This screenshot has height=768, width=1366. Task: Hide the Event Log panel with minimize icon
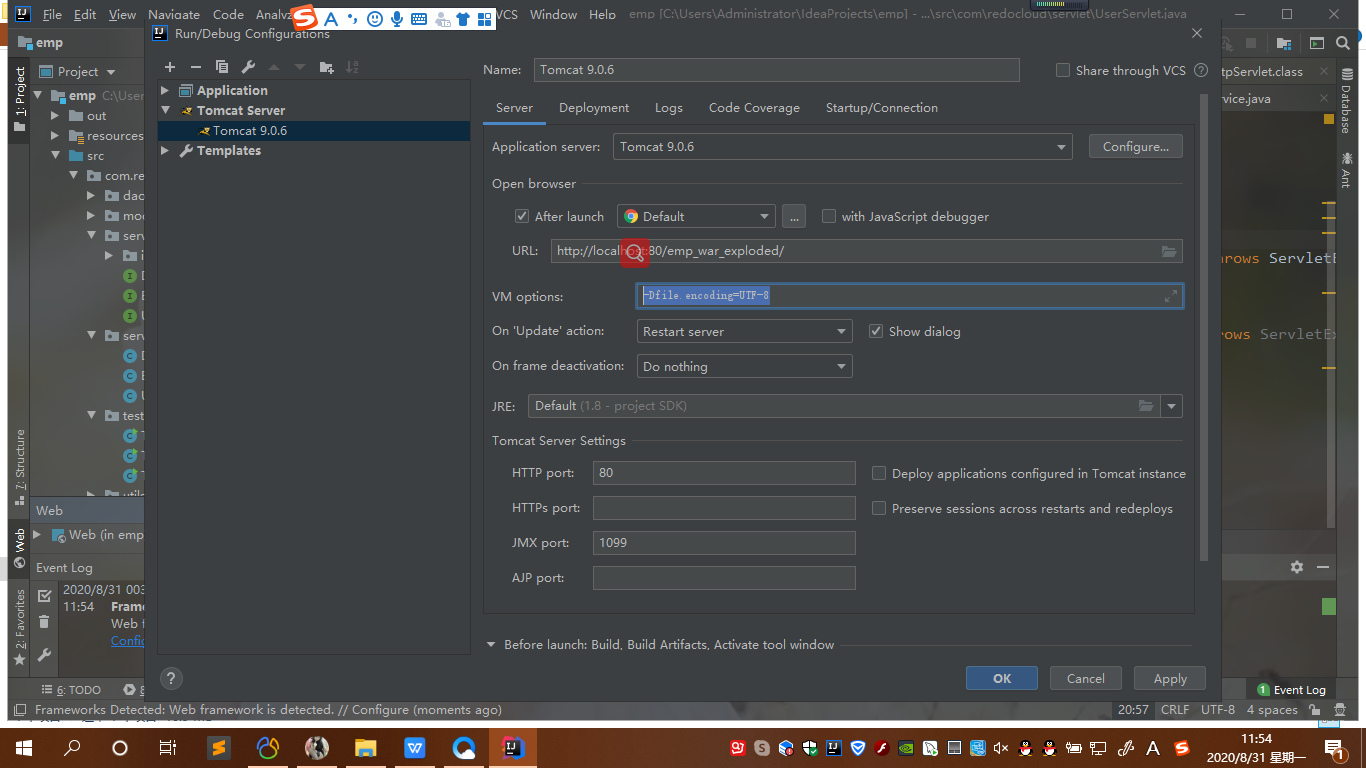pos(1323,567)
